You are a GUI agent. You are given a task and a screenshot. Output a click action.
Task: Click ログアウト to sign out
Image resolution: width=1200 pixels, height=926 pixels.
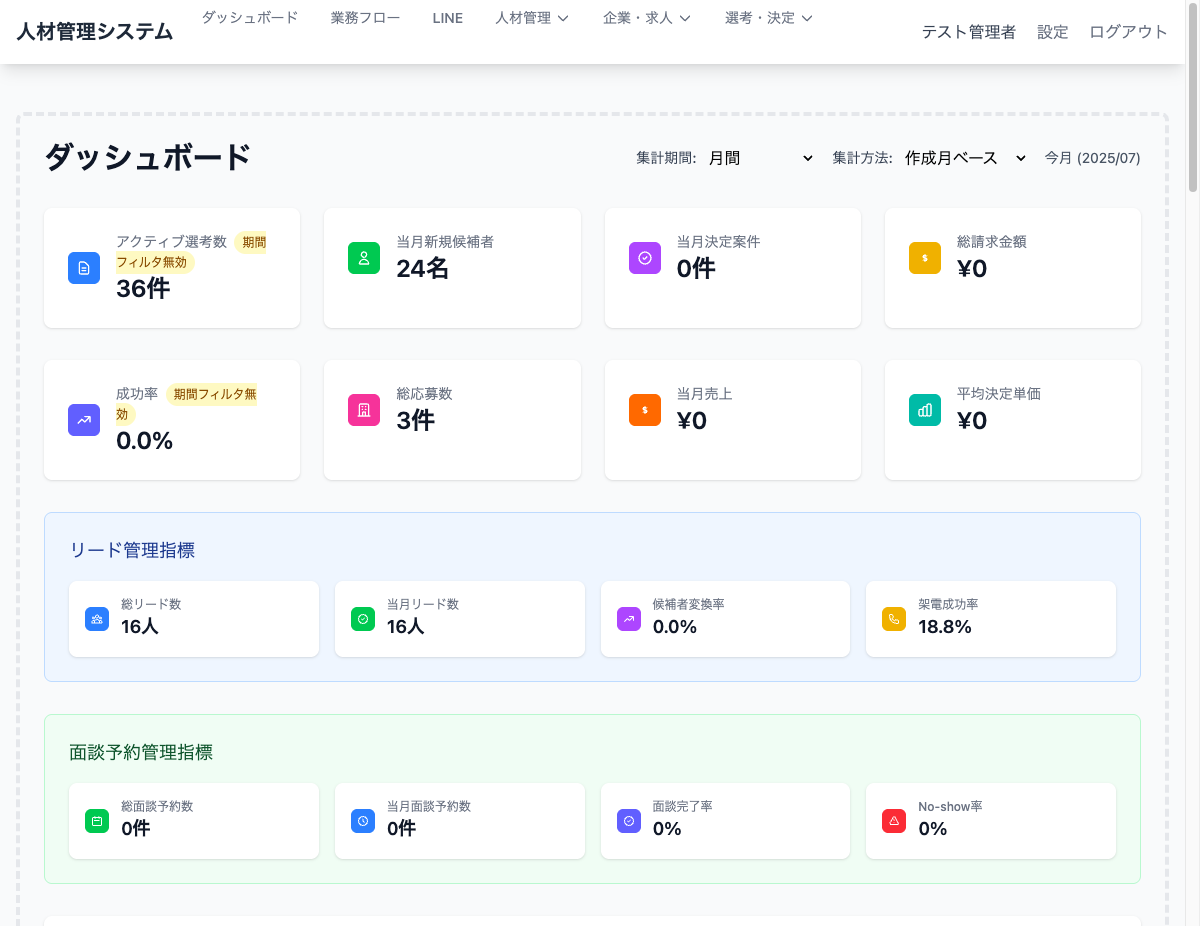1128,32
